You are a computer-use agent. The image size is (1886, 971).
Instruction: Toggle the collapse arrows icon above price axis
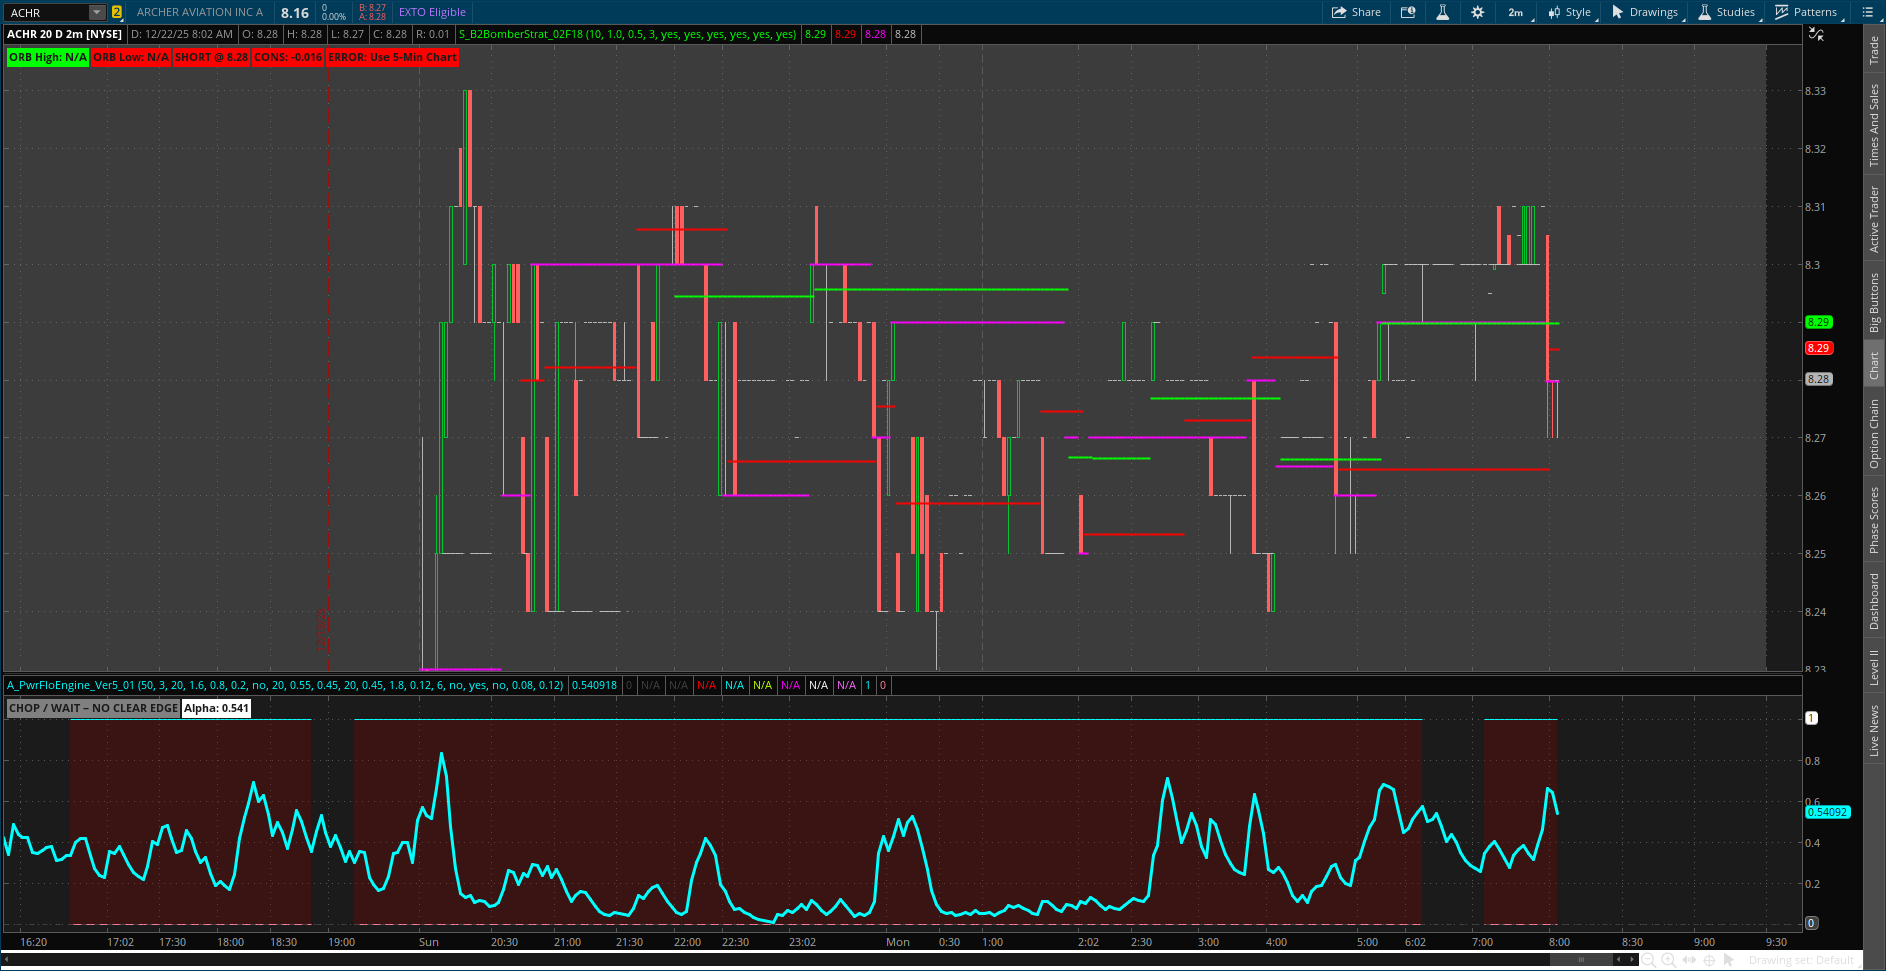pyautogui.click(x=1816, y=34)
